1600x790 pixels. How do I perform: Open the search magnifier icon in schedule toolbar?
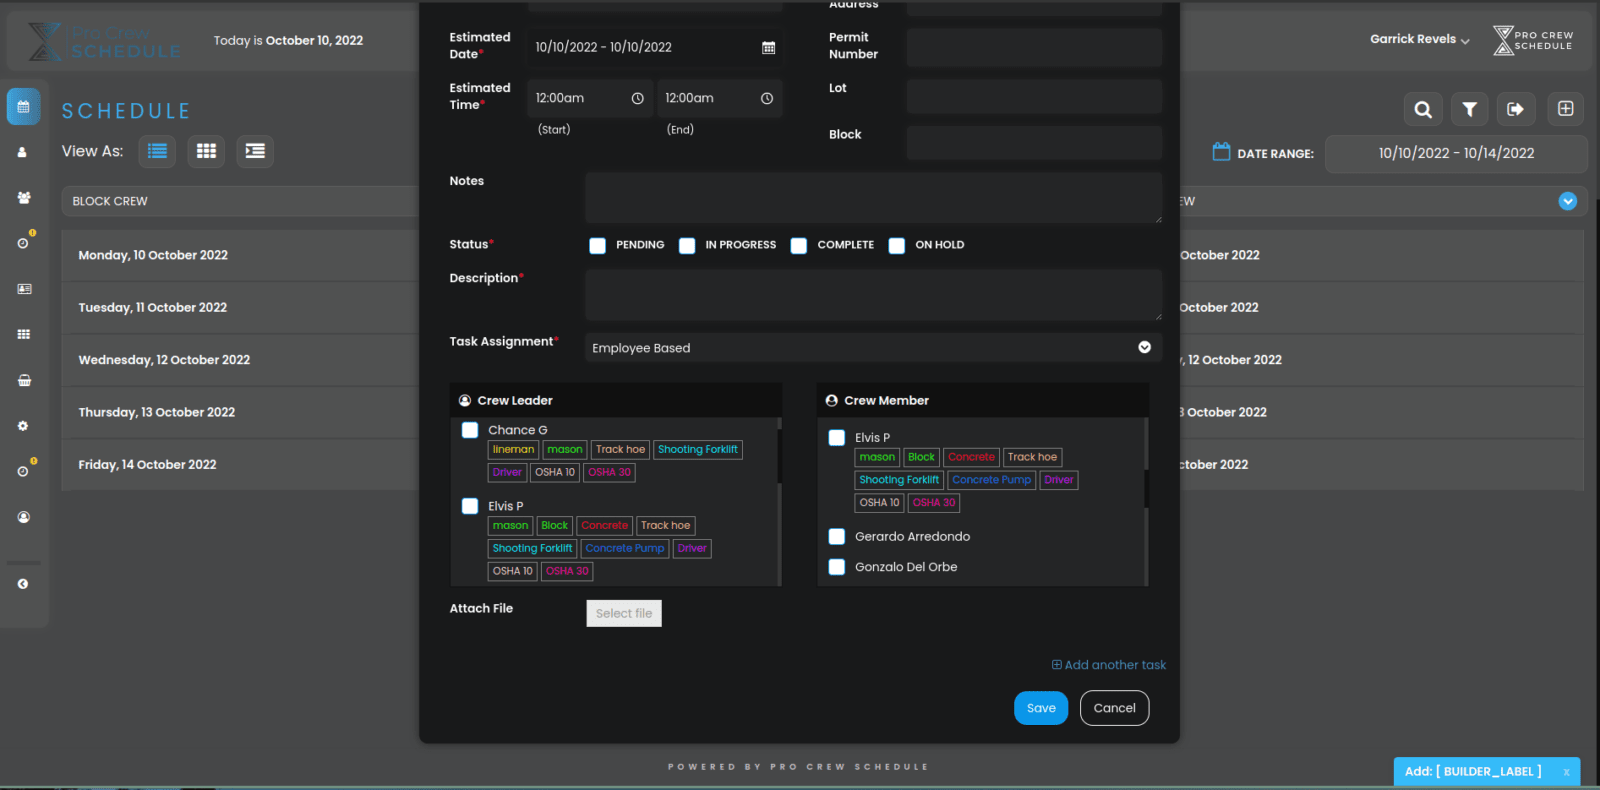(x=1423, y=109)
